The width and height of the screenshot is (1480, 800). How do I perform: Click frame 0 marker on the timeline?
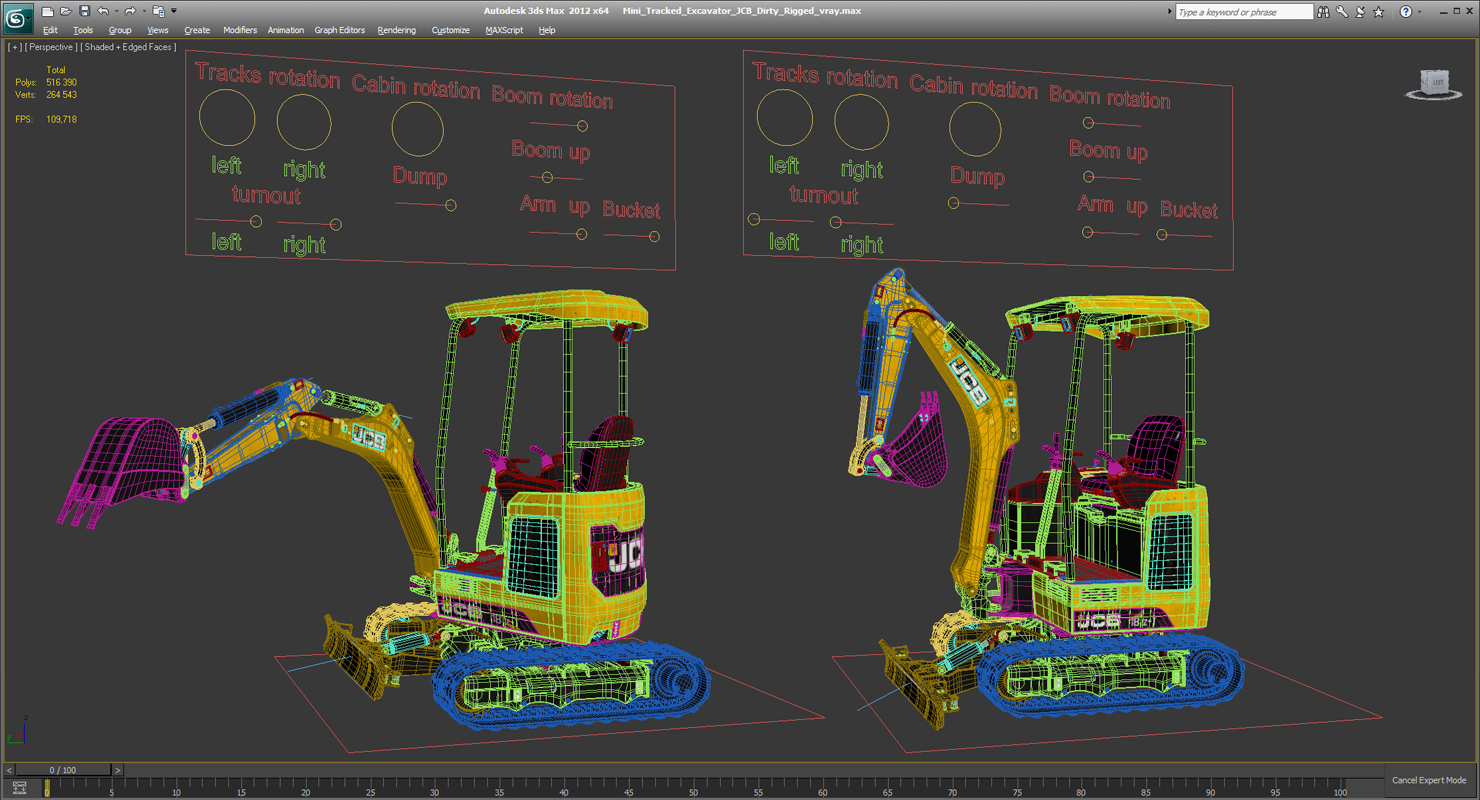(47, 789)
